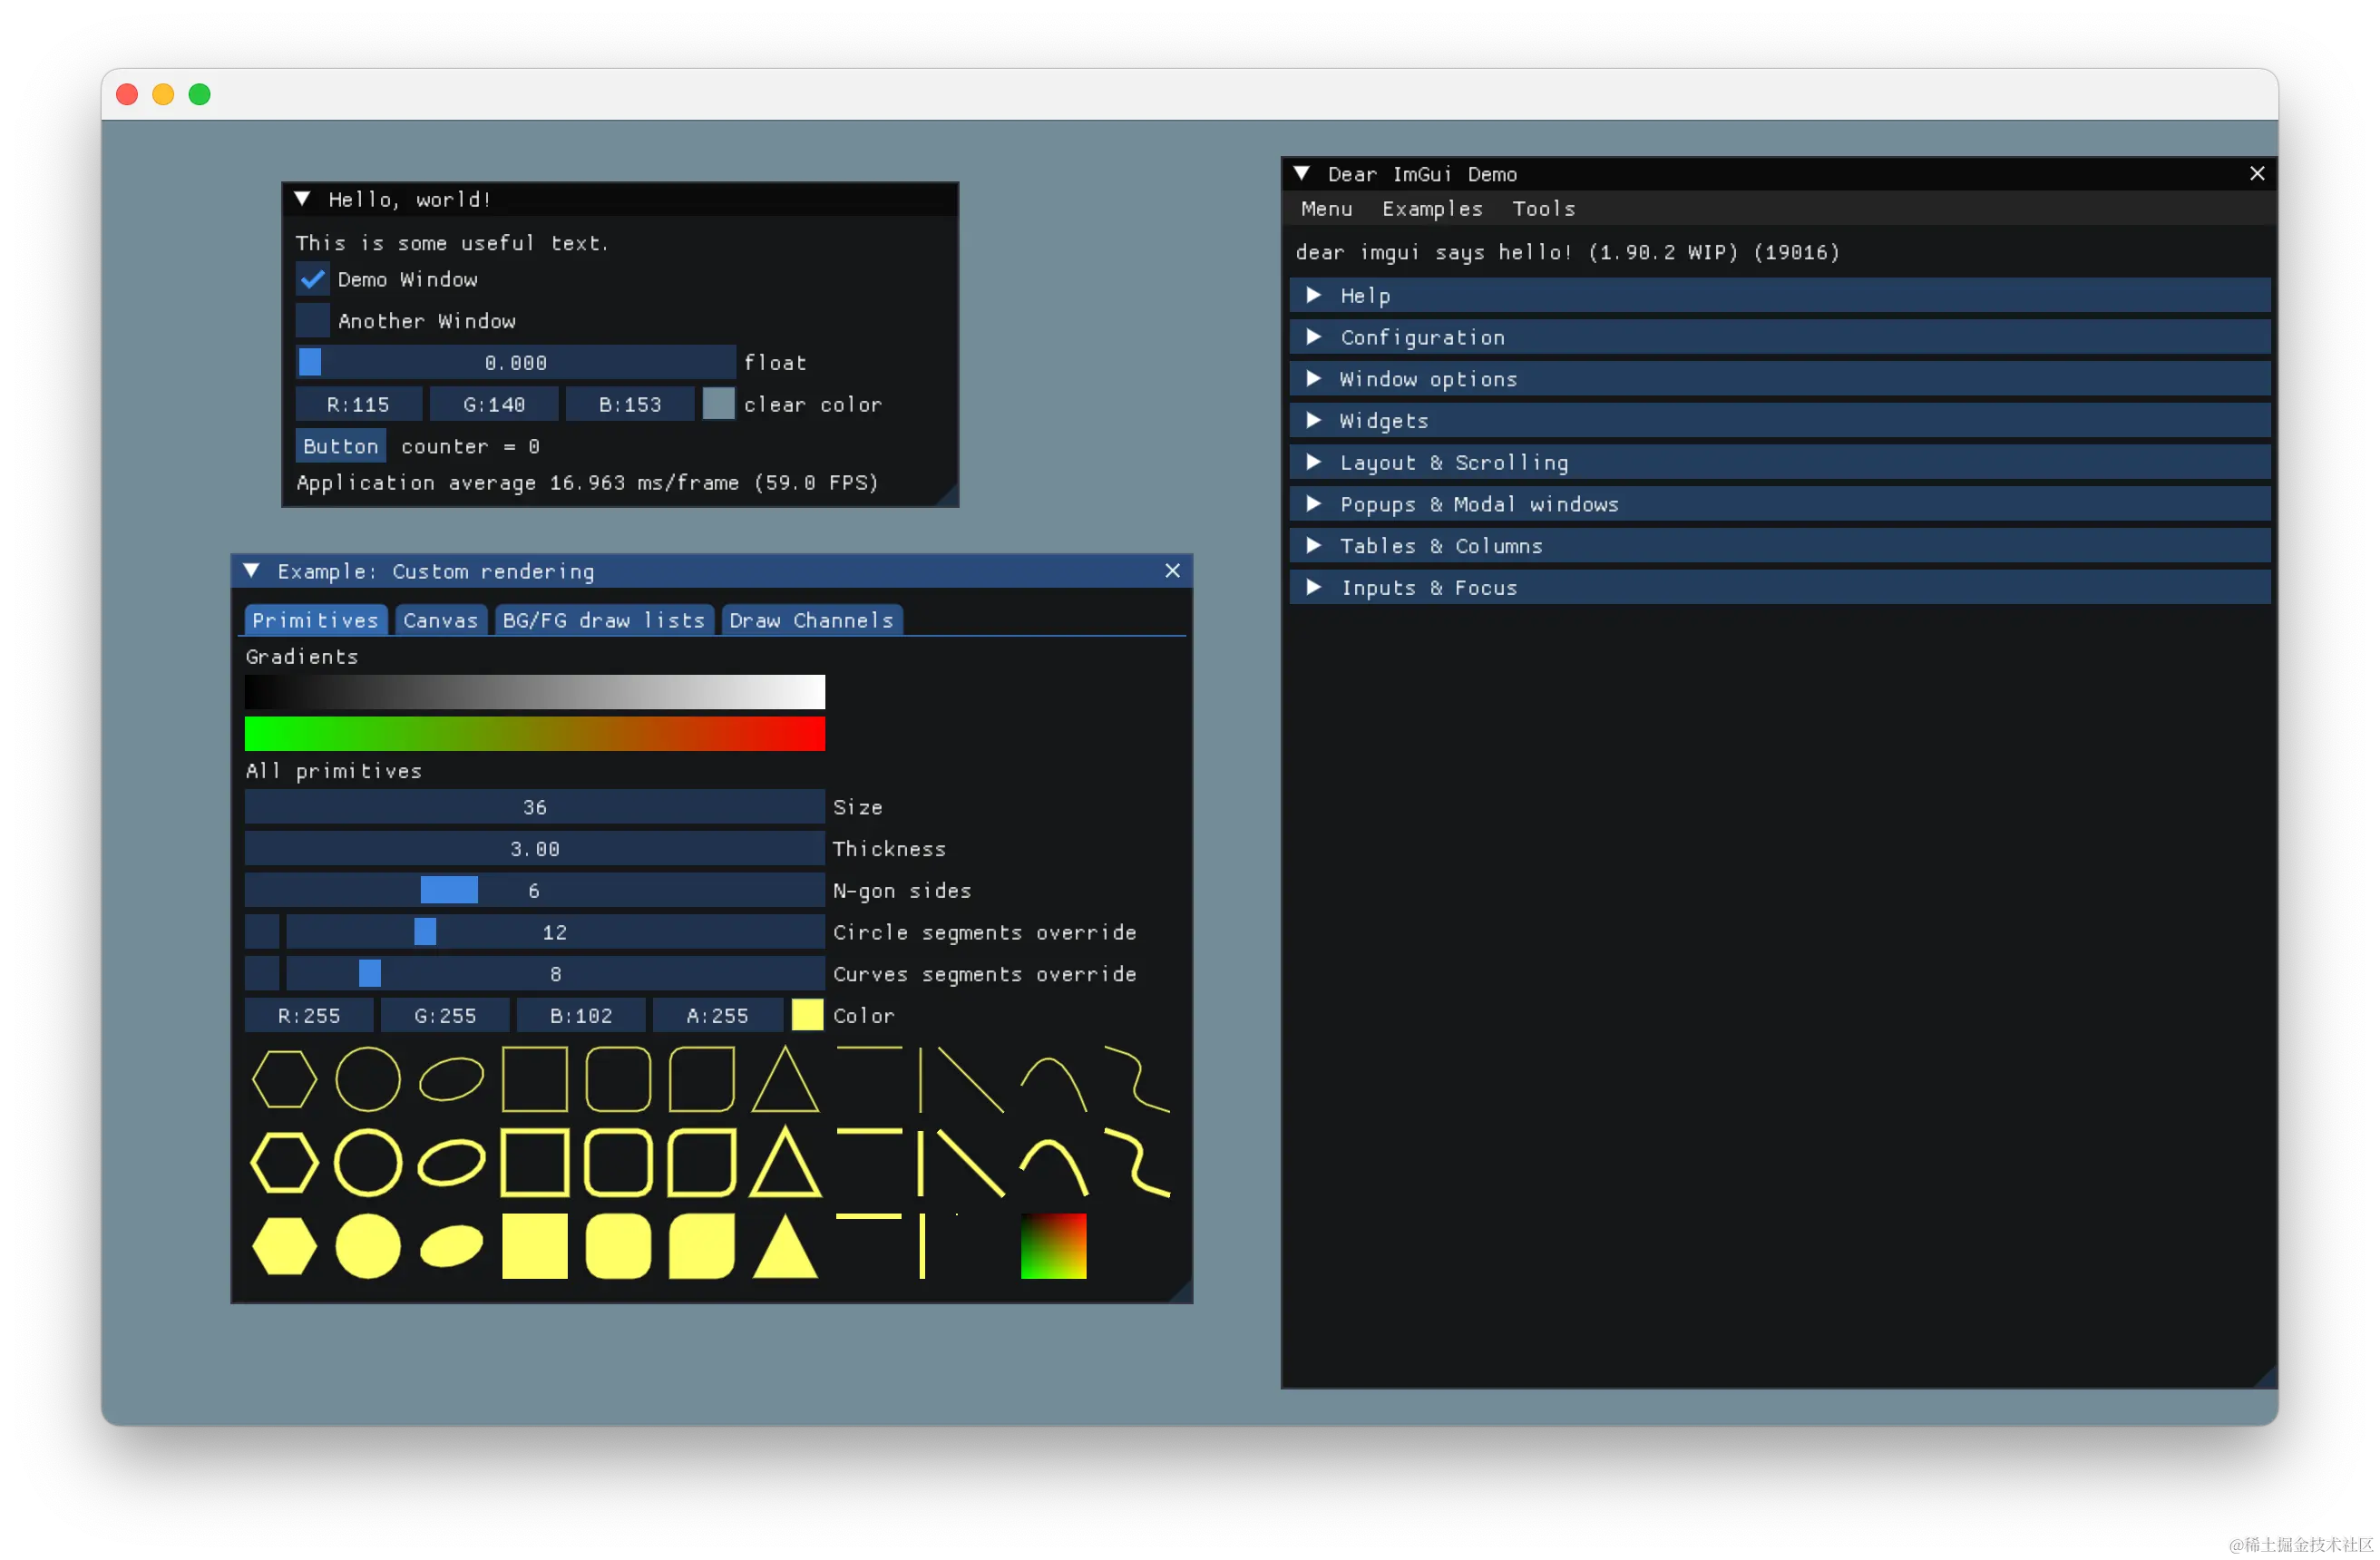Open the yellow Color swatch picker
Screen dimensions: 2380x1560
click(x=807, y=1016)
